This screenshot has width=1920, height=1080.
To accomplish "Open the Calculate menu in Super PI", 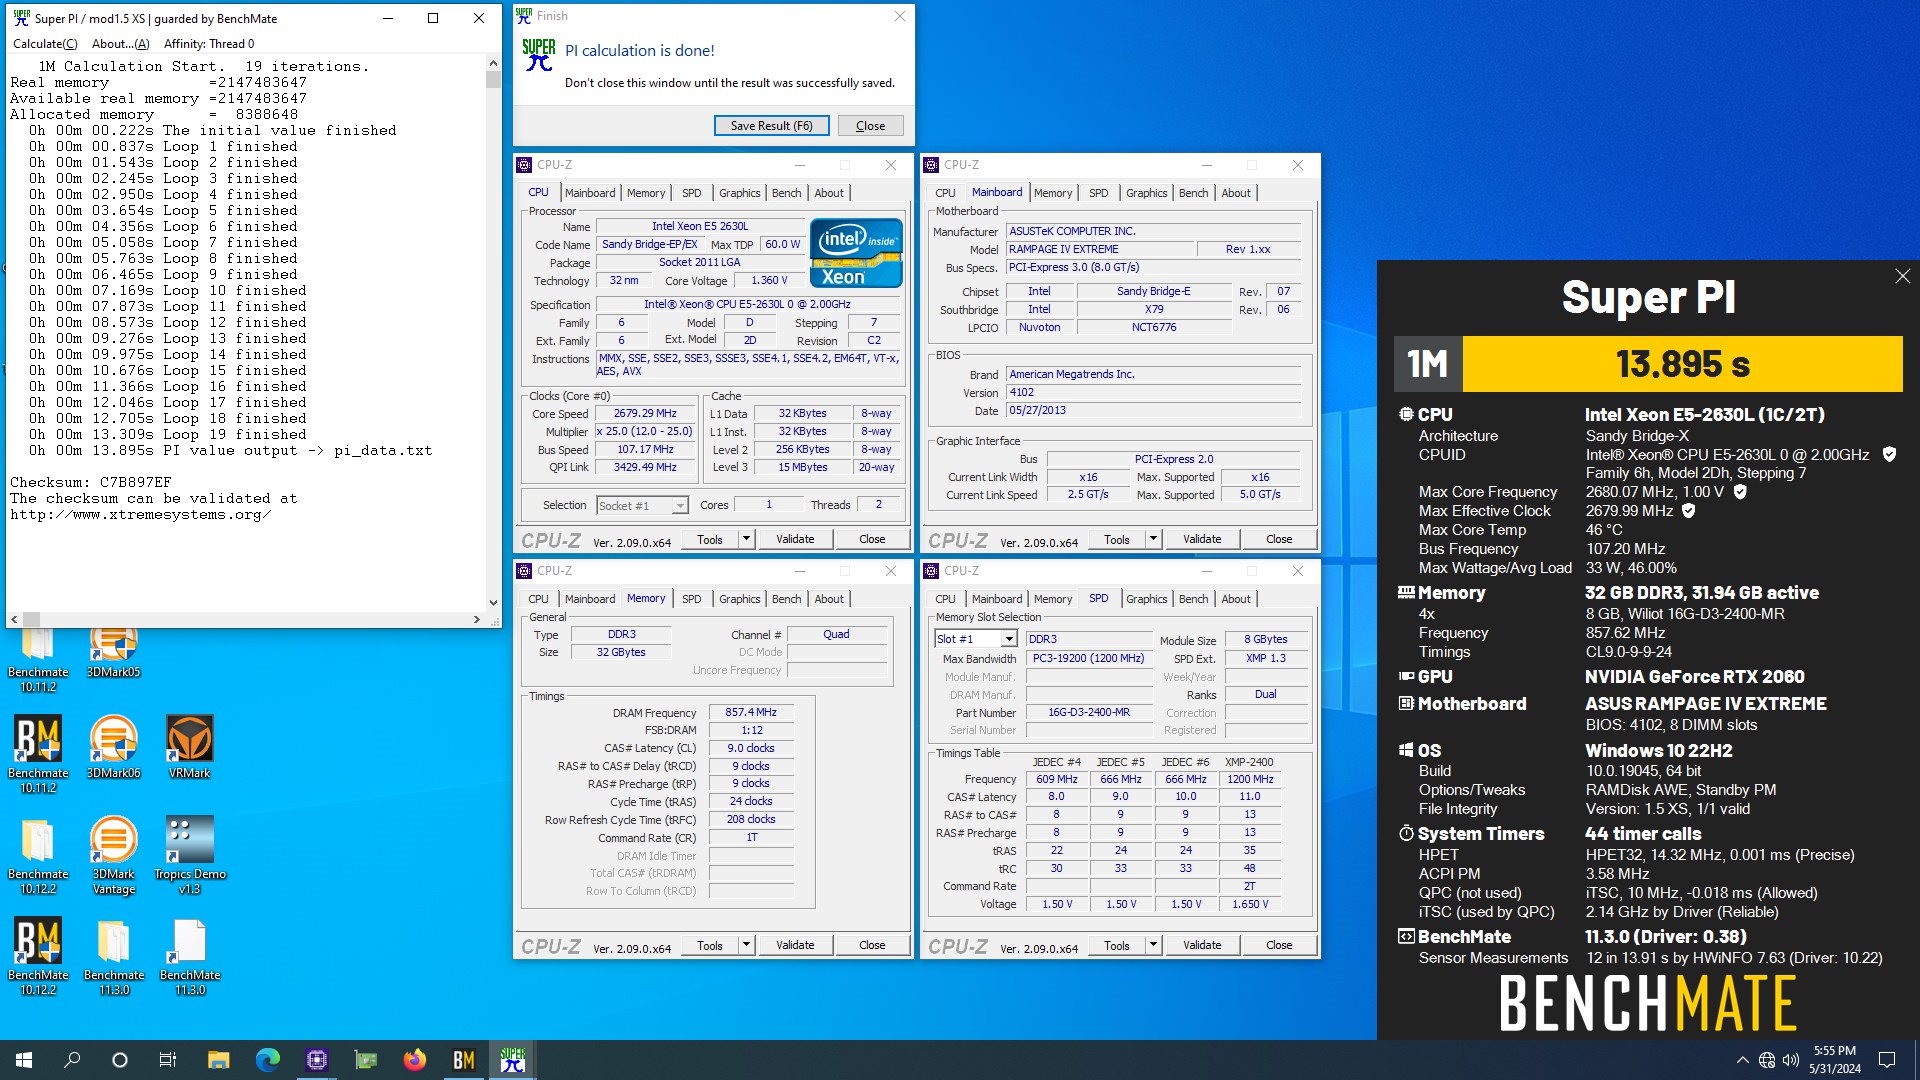I will pyautogui.click(x=44, y=44).
